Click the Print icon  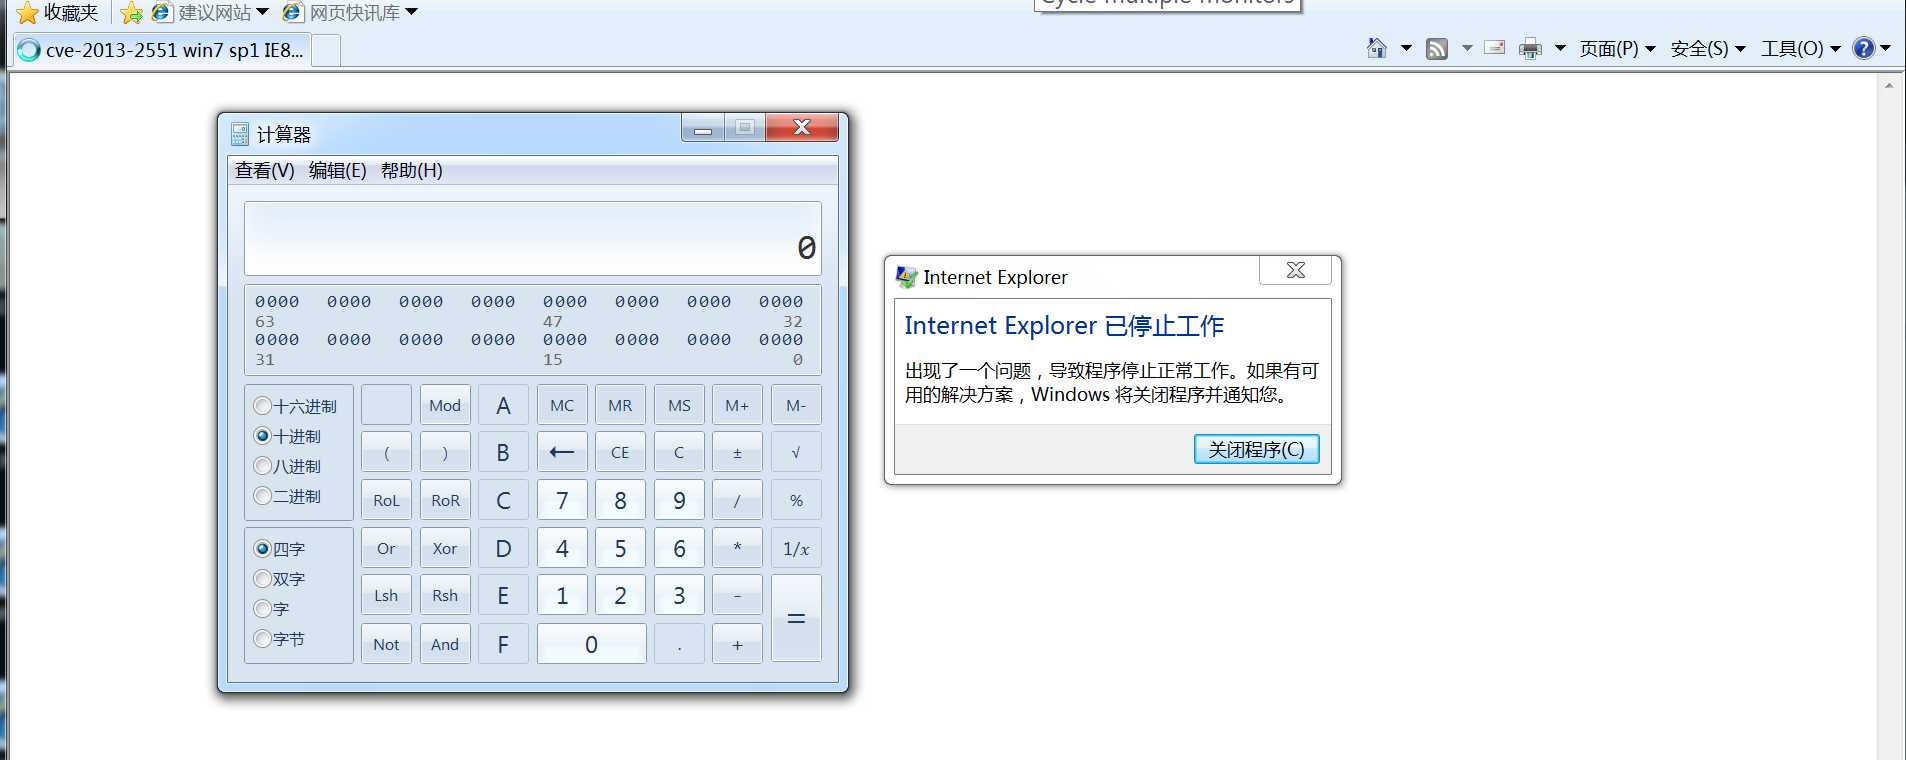point(1530,48)
